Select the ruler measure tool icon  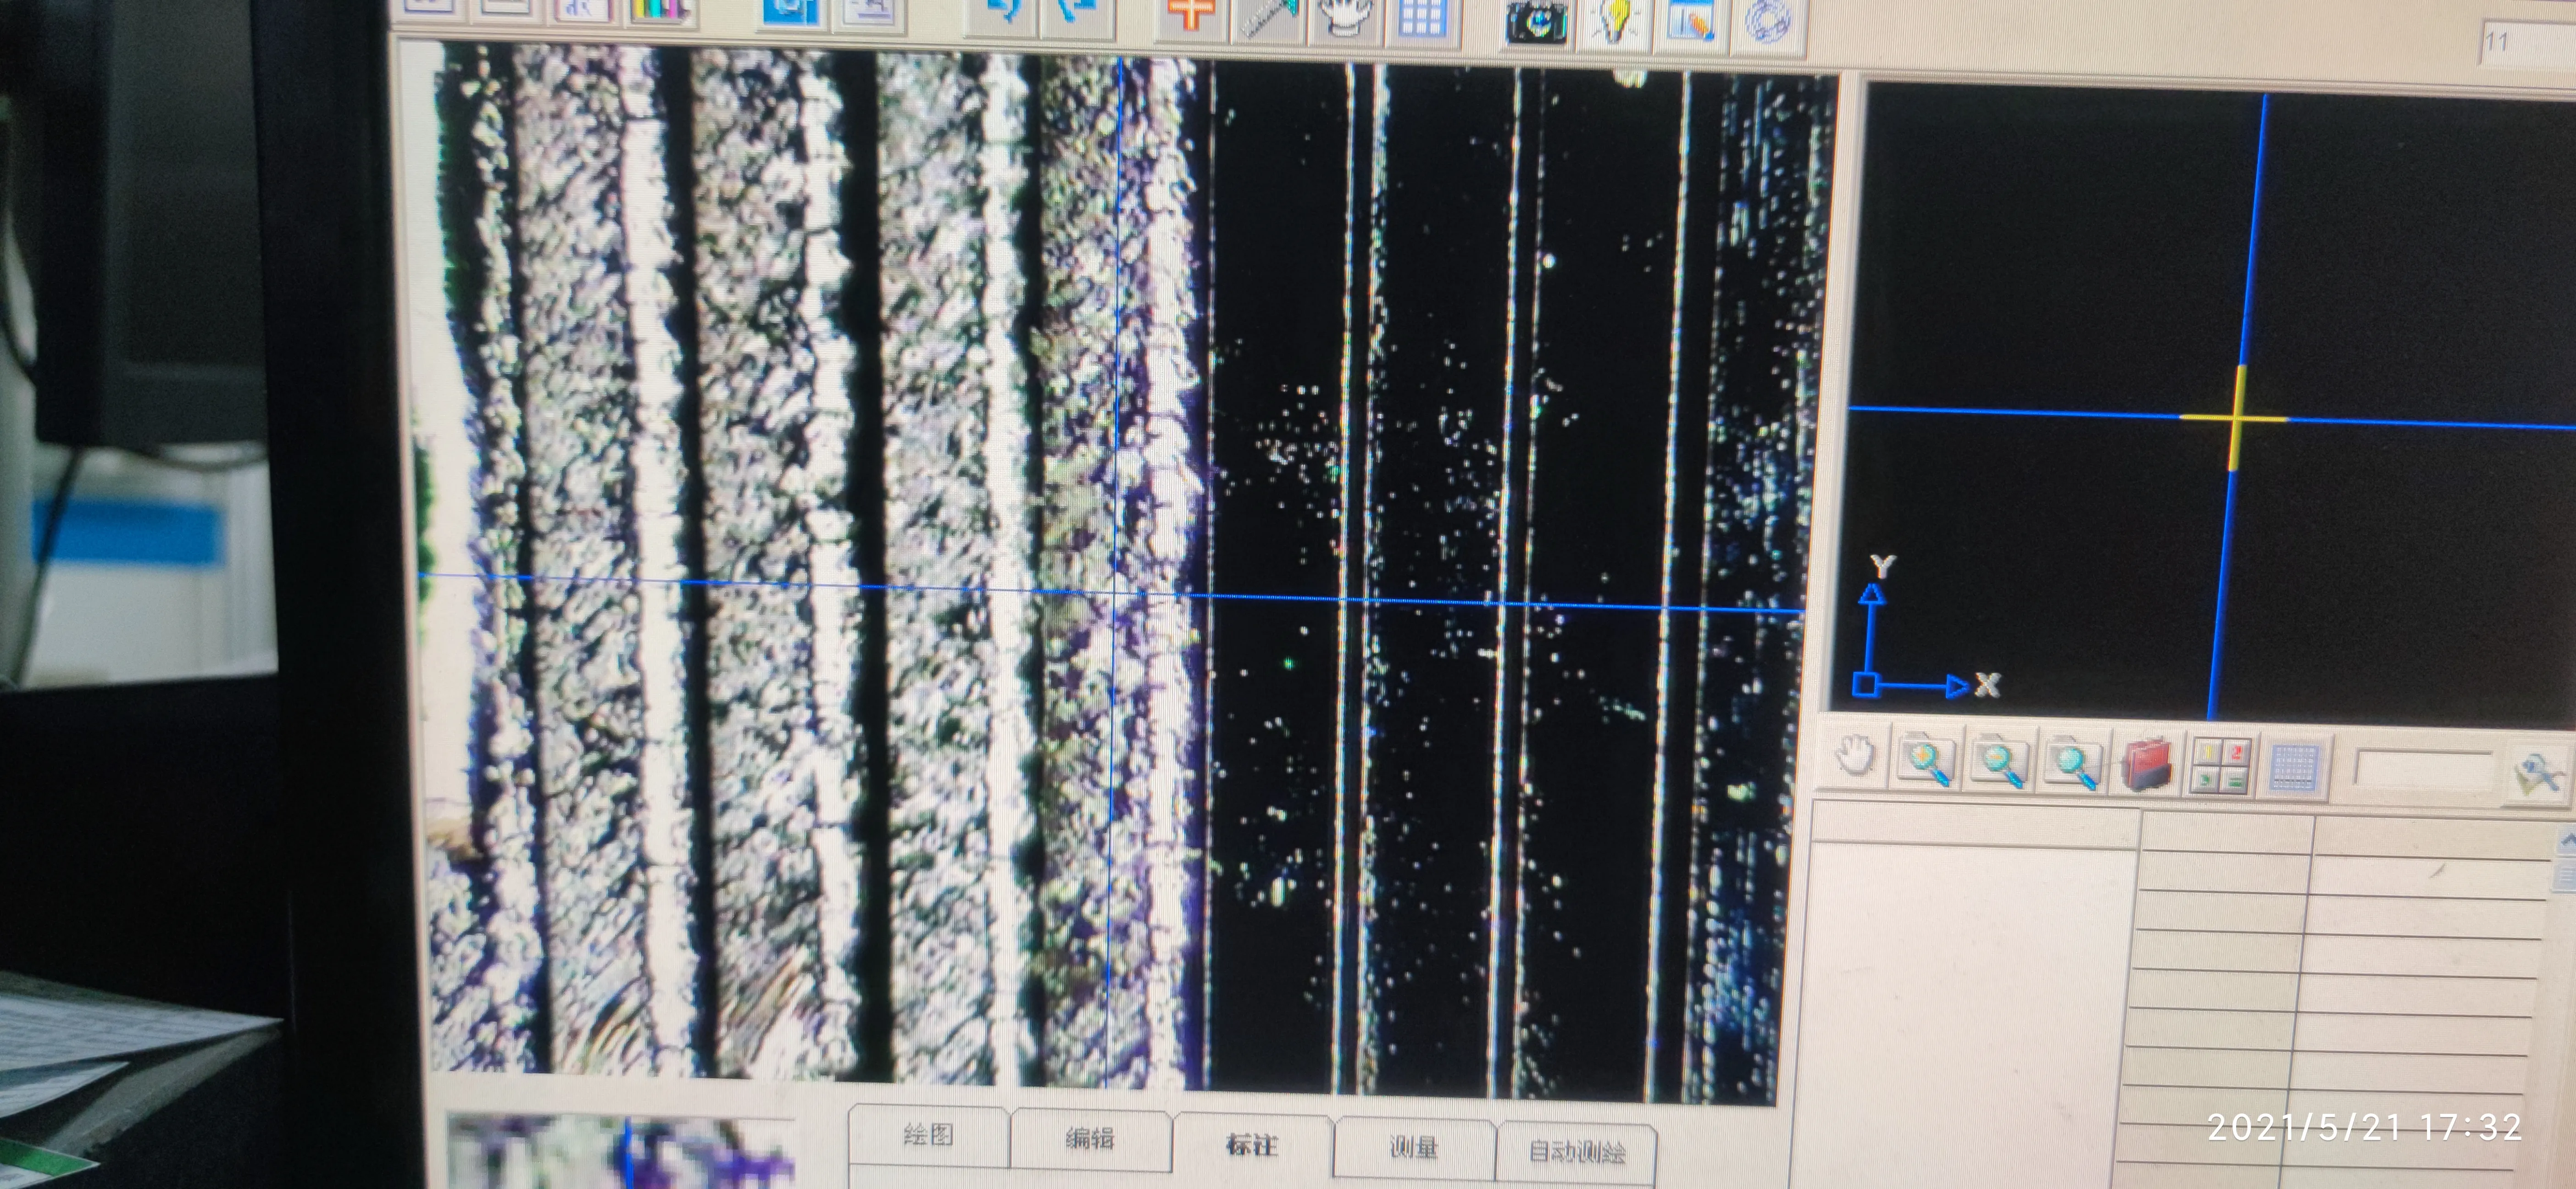coord(1269,17)
